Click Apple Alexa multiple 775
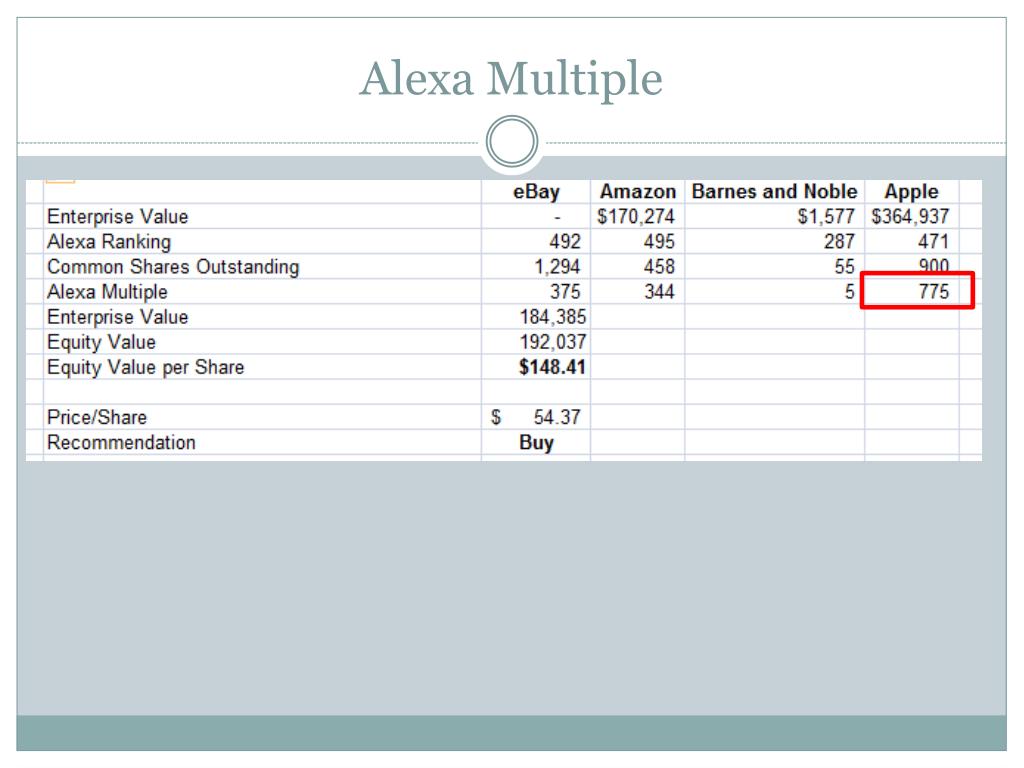 pos(933,292)
